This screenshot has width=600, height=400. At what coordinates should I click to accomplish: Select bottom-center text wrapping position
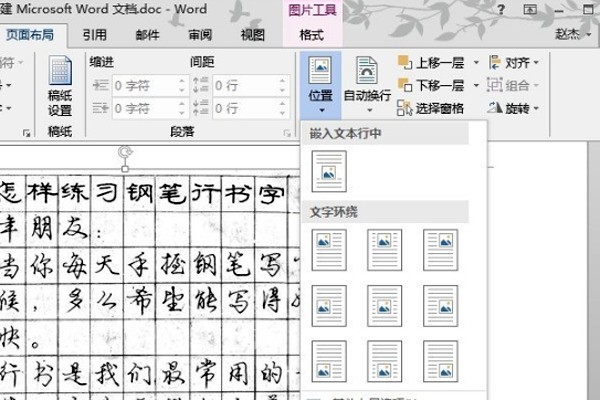(x=384, y=359)
